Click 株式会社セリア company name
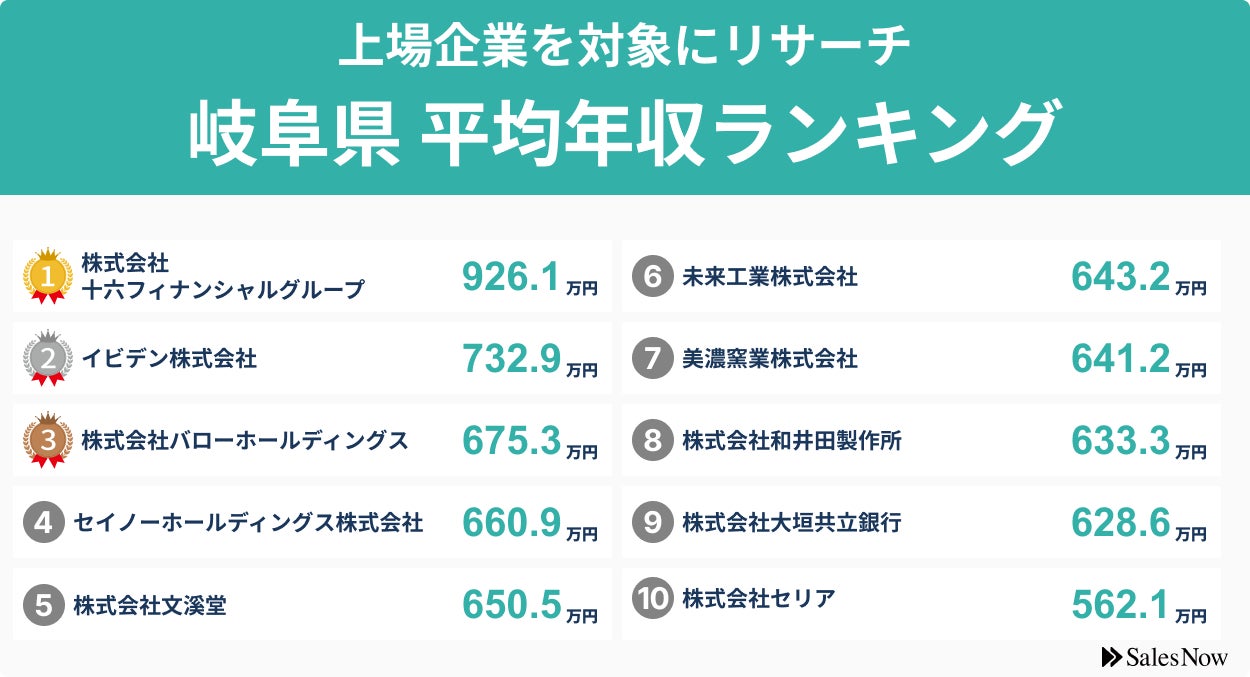The width and height of the screenshot is (1250, 677). click(759, 599)
